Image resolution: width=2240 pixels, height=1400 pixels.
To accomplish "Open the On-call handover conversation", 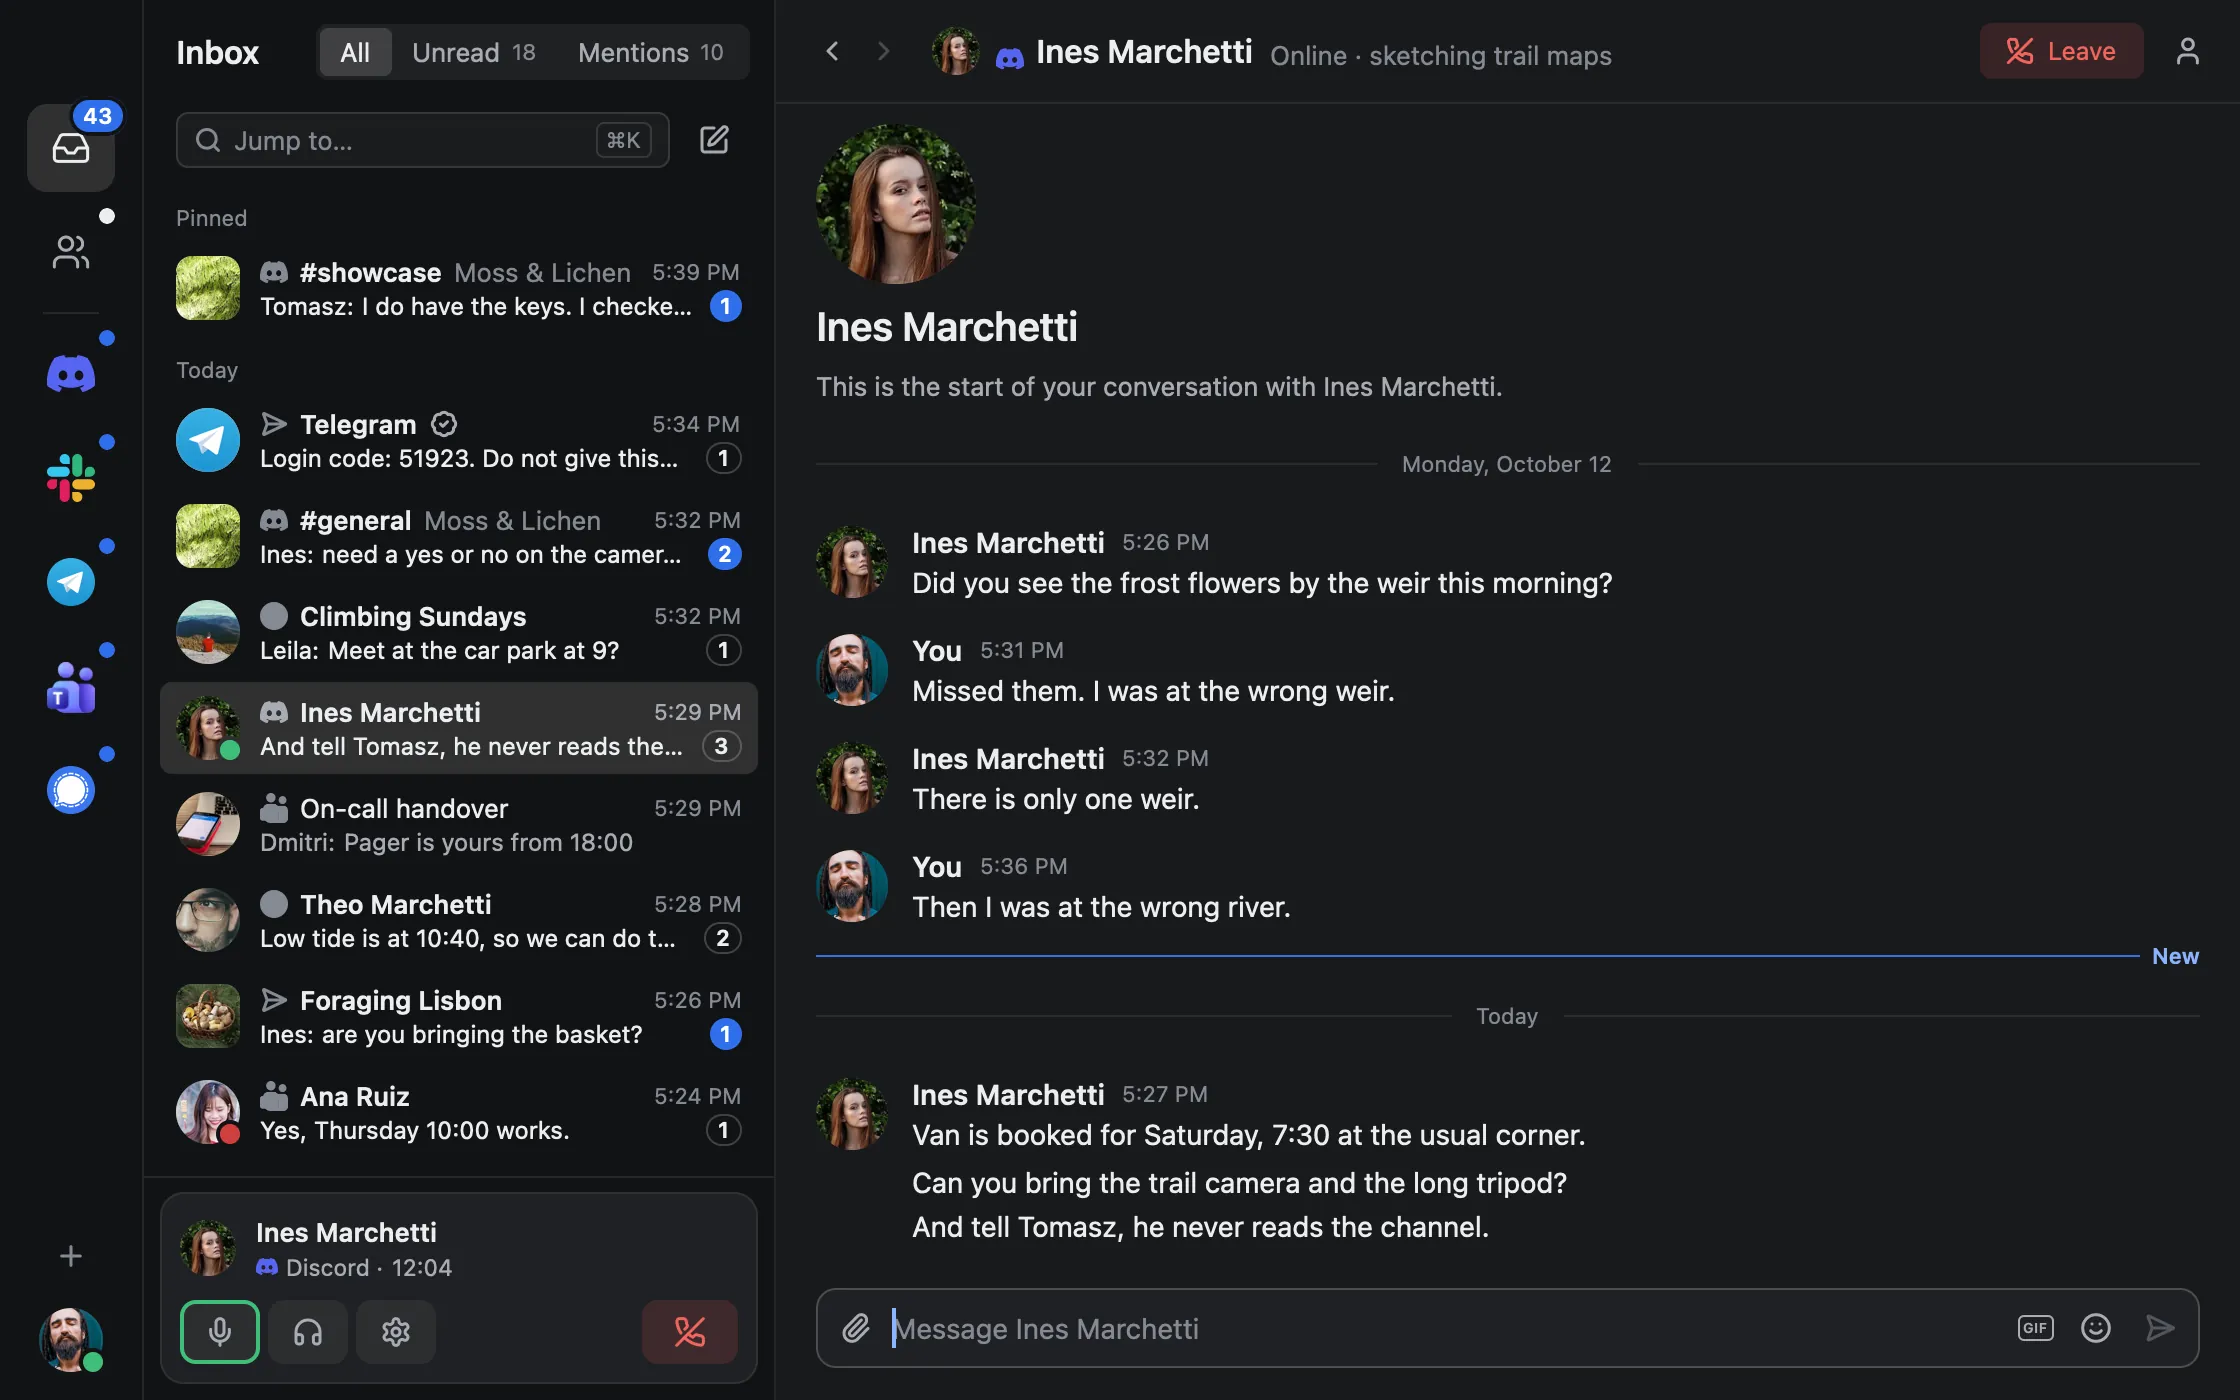I will 459,824.
